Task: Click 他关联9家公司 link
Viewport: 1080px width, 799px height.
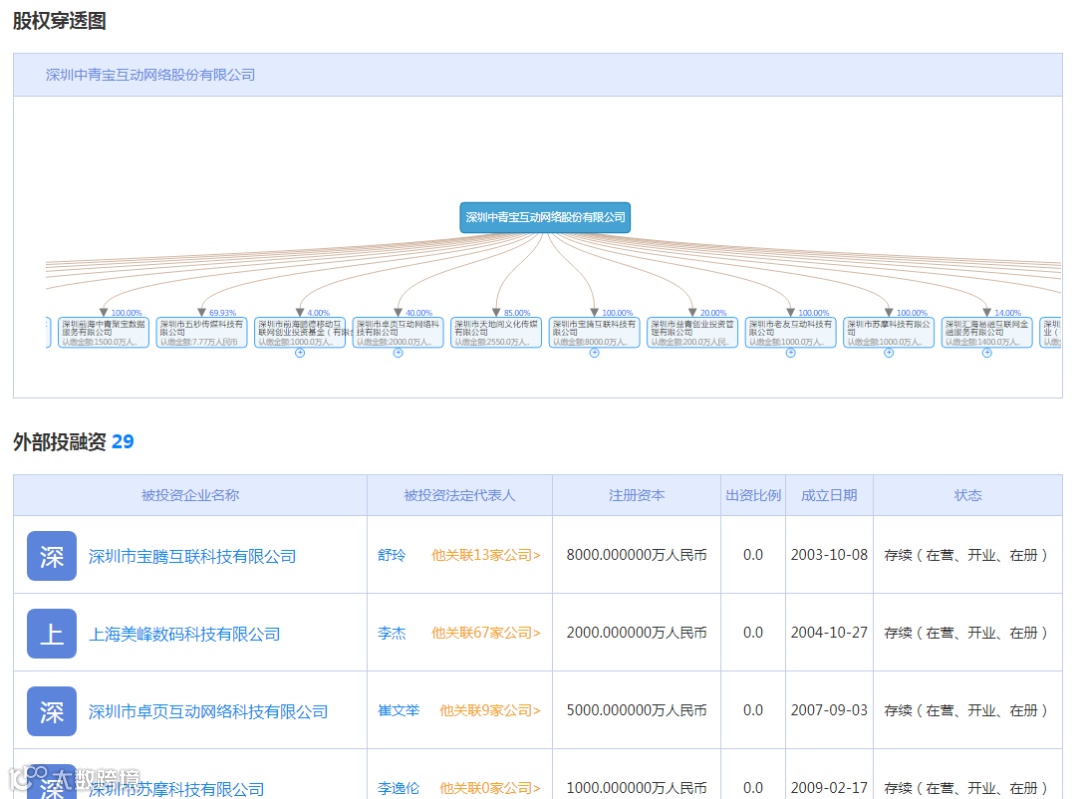Action: 490,711
